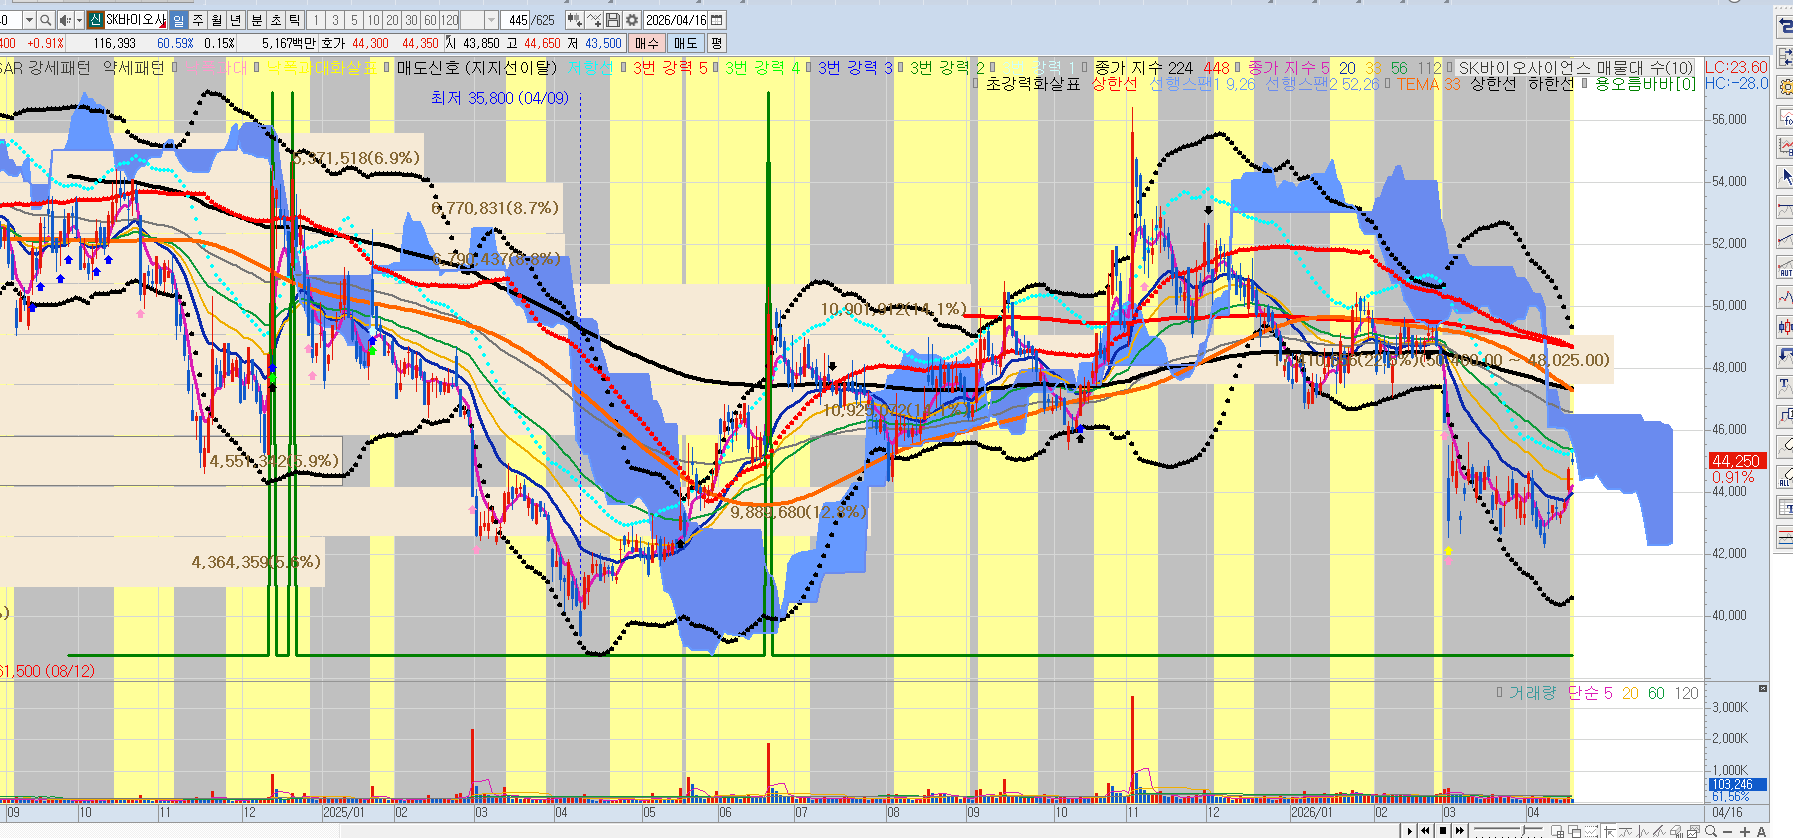Click the SK바이오사이언스 매물대 수(10) label
This screenshot has width=1793, height=838.
click(1576, 68)
